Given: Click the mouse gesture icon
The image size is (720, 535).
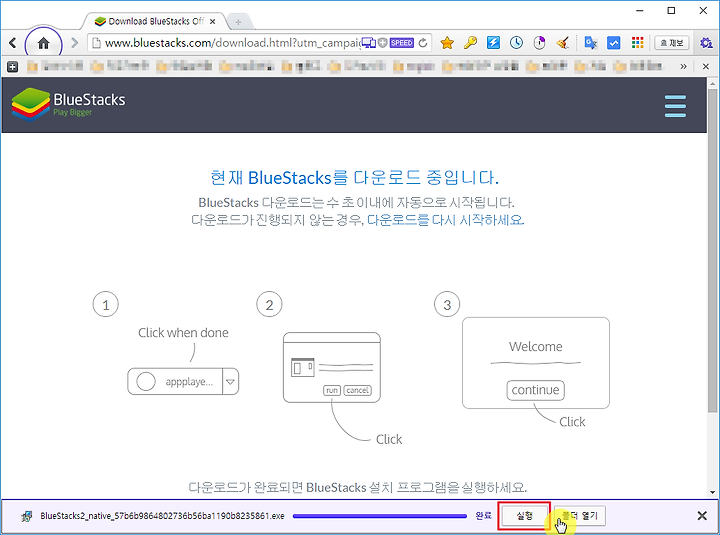Looking at the screenshot, I should pyautogui.click(x=540, y=43).
